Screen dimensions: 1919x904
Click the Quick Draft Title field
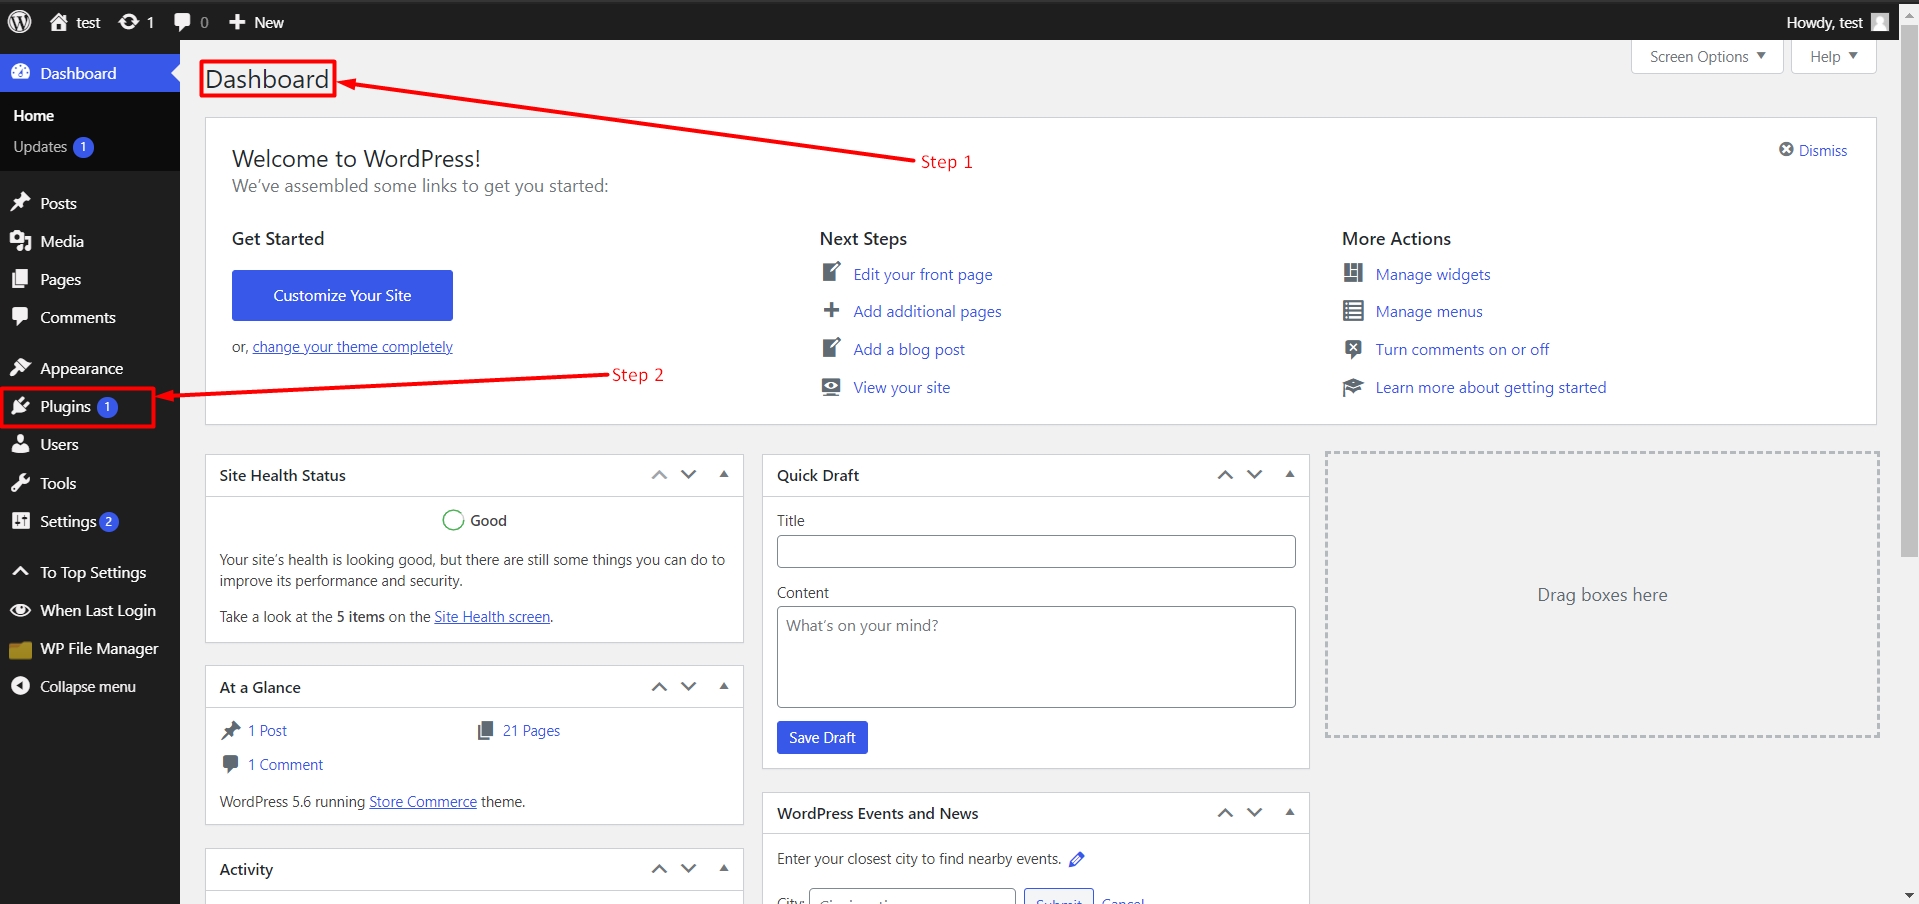(1036, 551)
